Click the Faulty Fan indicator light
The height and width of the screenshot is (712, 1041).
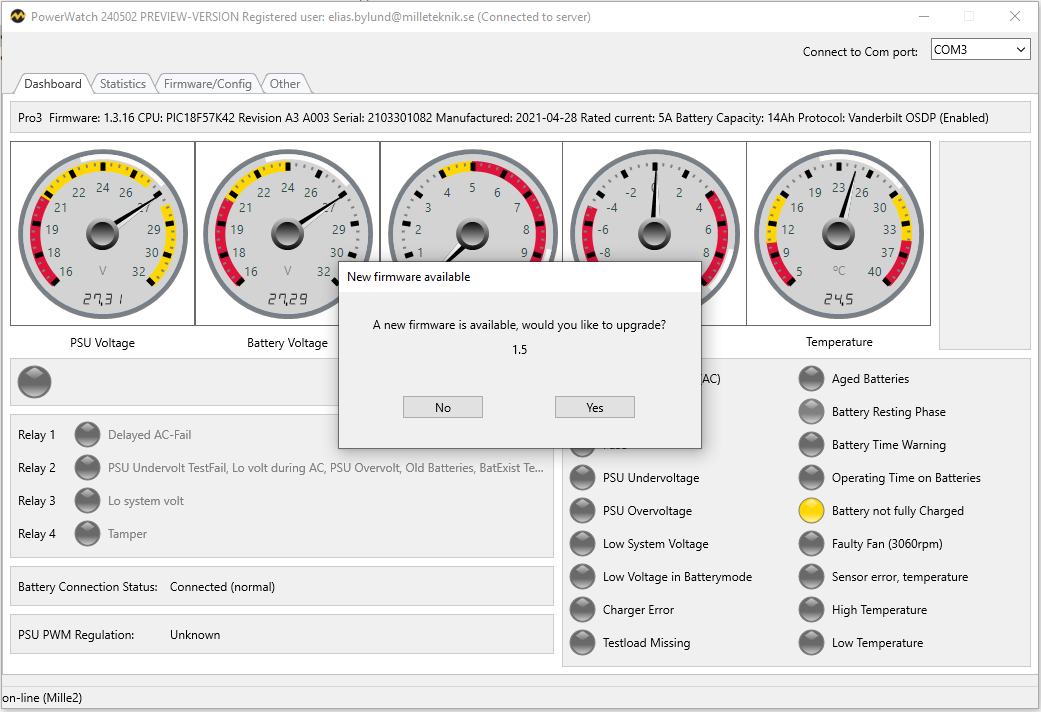click(x=811, y=544)
